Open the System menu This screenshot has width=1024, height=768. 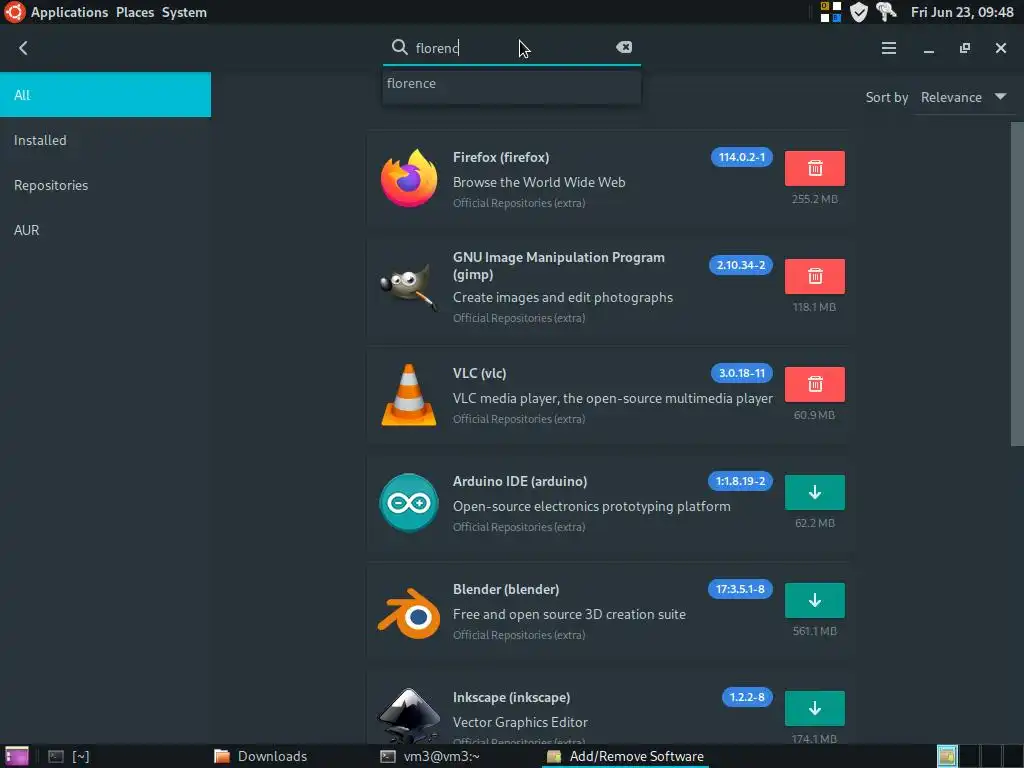point(184,12)
